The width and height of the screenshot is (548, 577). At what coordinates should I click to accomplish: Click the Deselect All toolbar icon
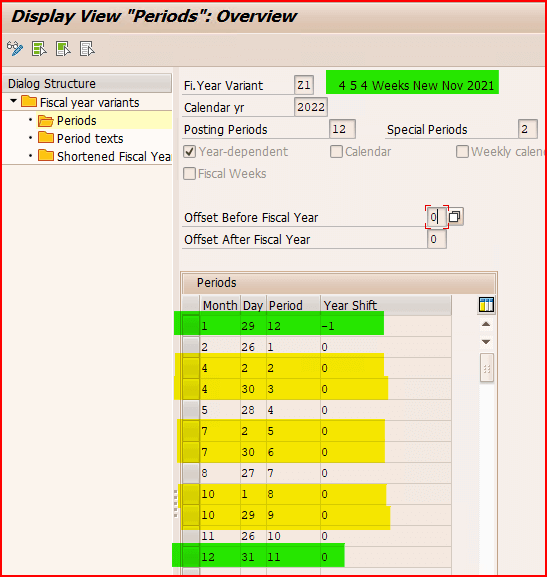click(x=87, y=49)
